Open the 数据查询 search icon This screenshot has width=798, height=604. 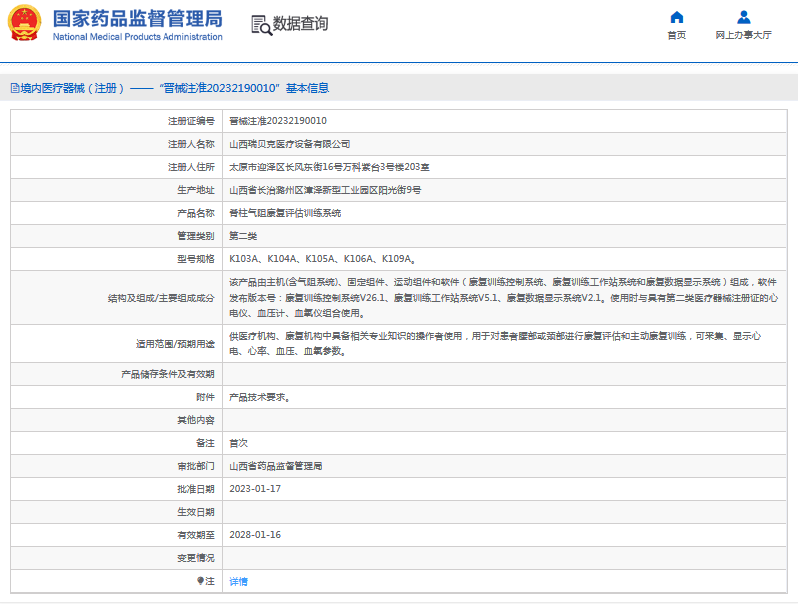point(262,24)
